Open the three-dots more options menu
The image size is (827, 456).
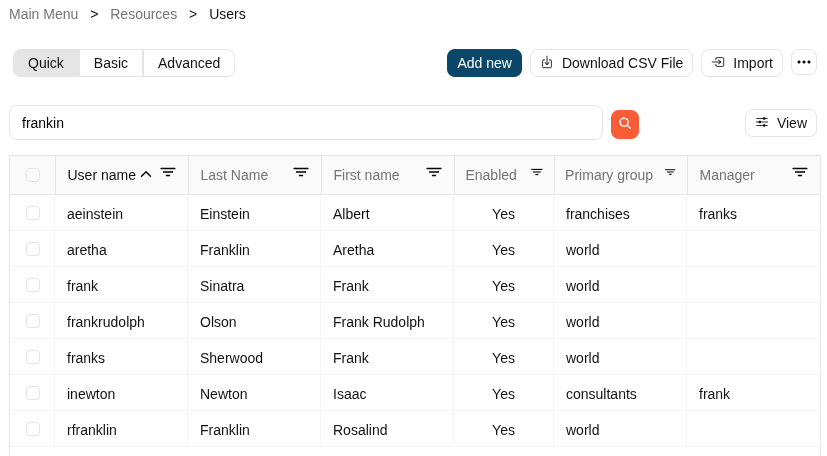804,62
